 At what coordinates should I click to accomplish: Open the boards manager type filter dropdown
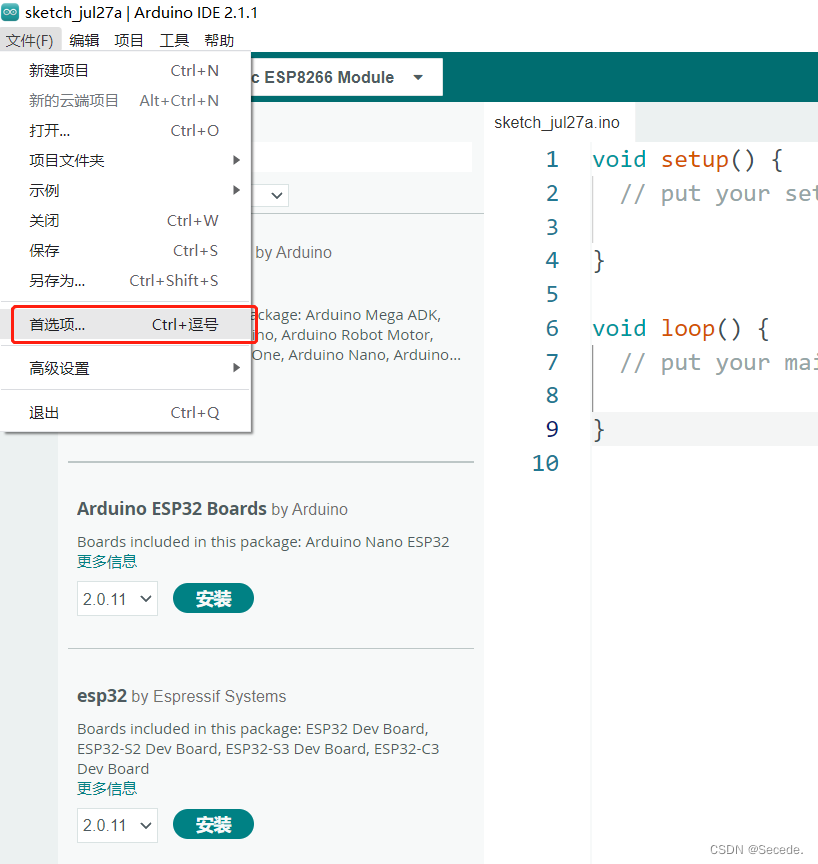(x=270, y=195)
